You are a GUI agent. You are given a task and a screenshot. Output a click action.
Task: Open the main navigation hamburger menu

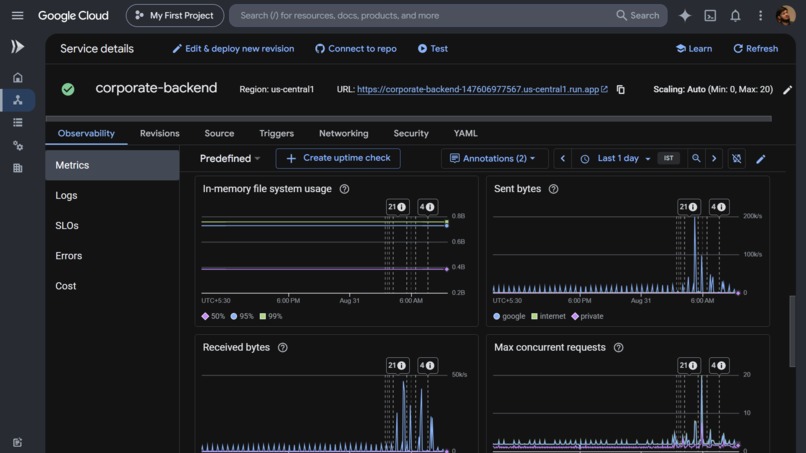(17, 15)
